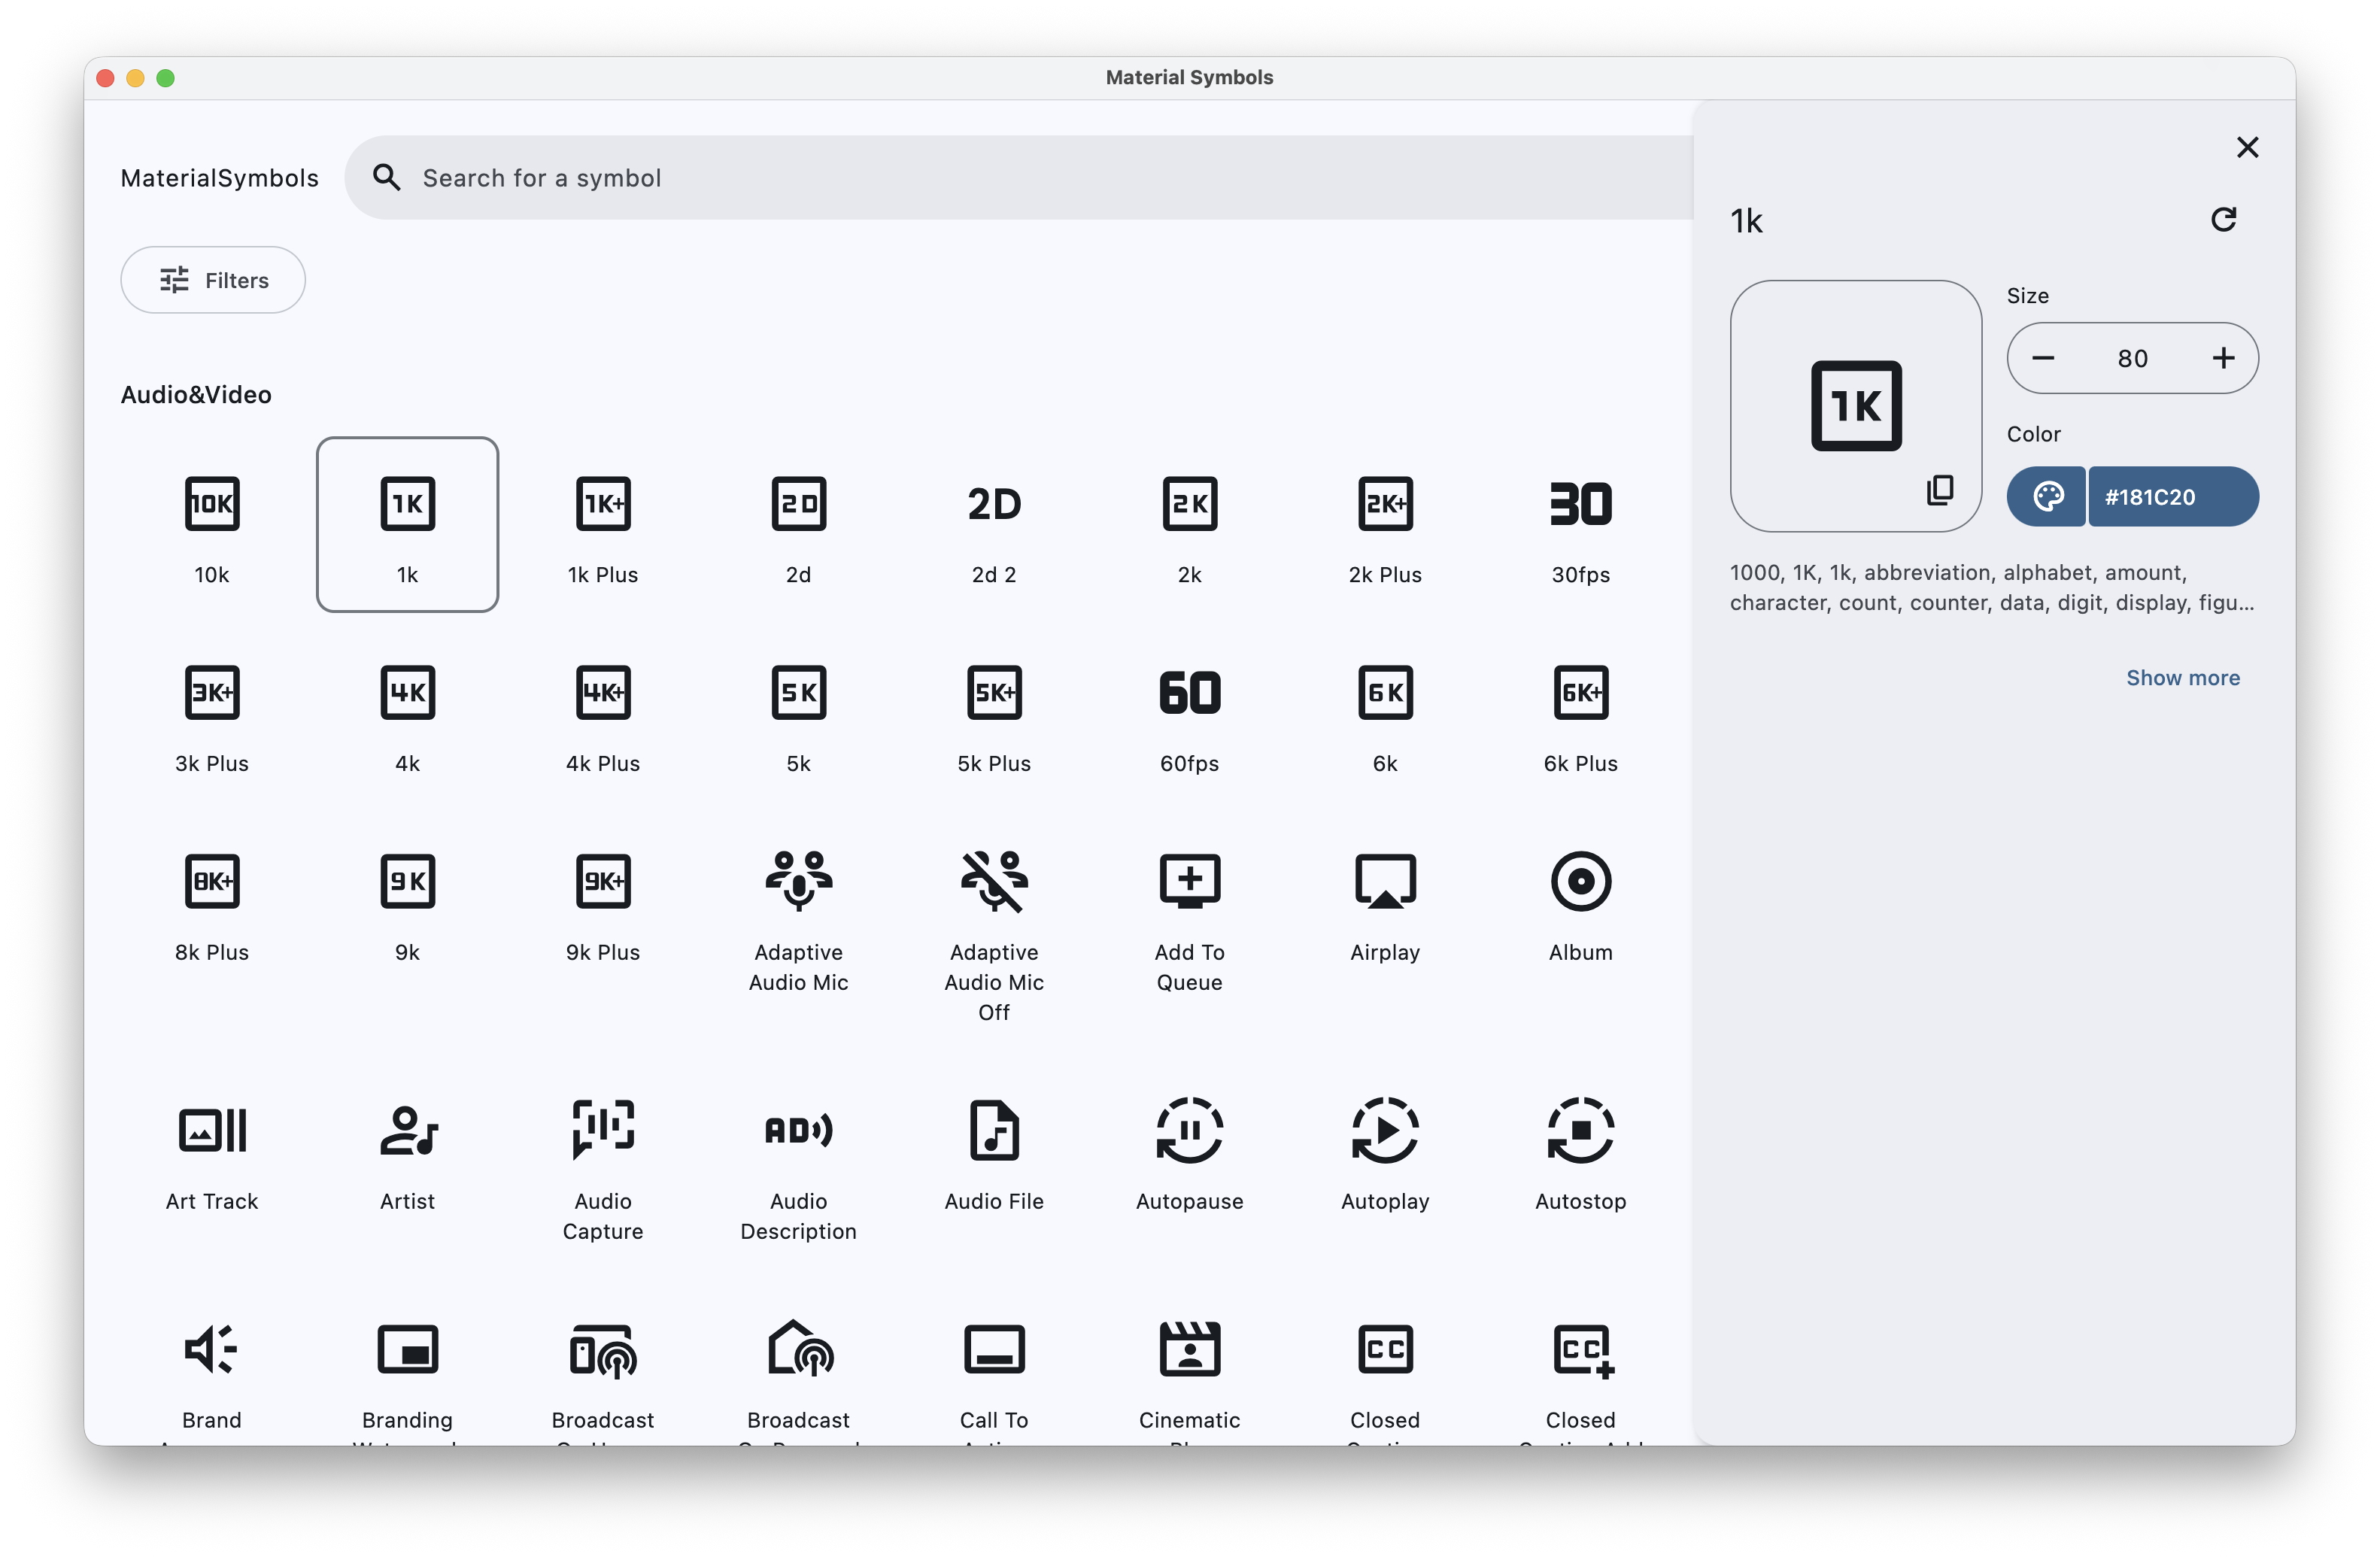Click the magnifier search icon
This screenshot has height=1557, width=2380.
point(386,178)
